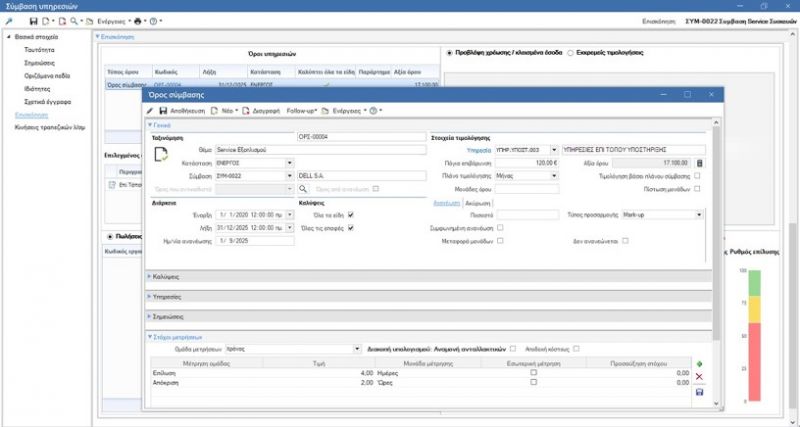Tick internal measurement checkbox in Επίλυση row
Image resolution: width=800 pixels, height=427 pixels.
point(534,372)
